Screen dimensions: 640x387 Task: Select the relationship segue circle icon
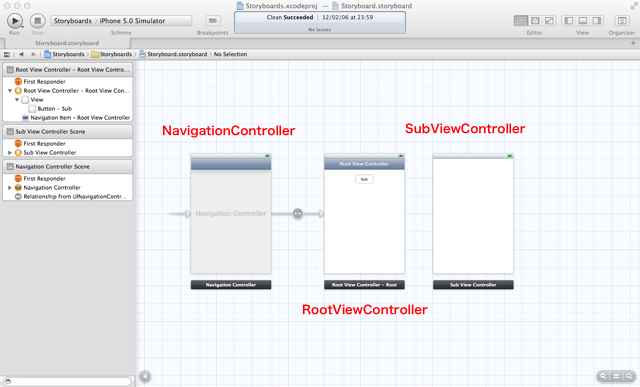(298, 214)
